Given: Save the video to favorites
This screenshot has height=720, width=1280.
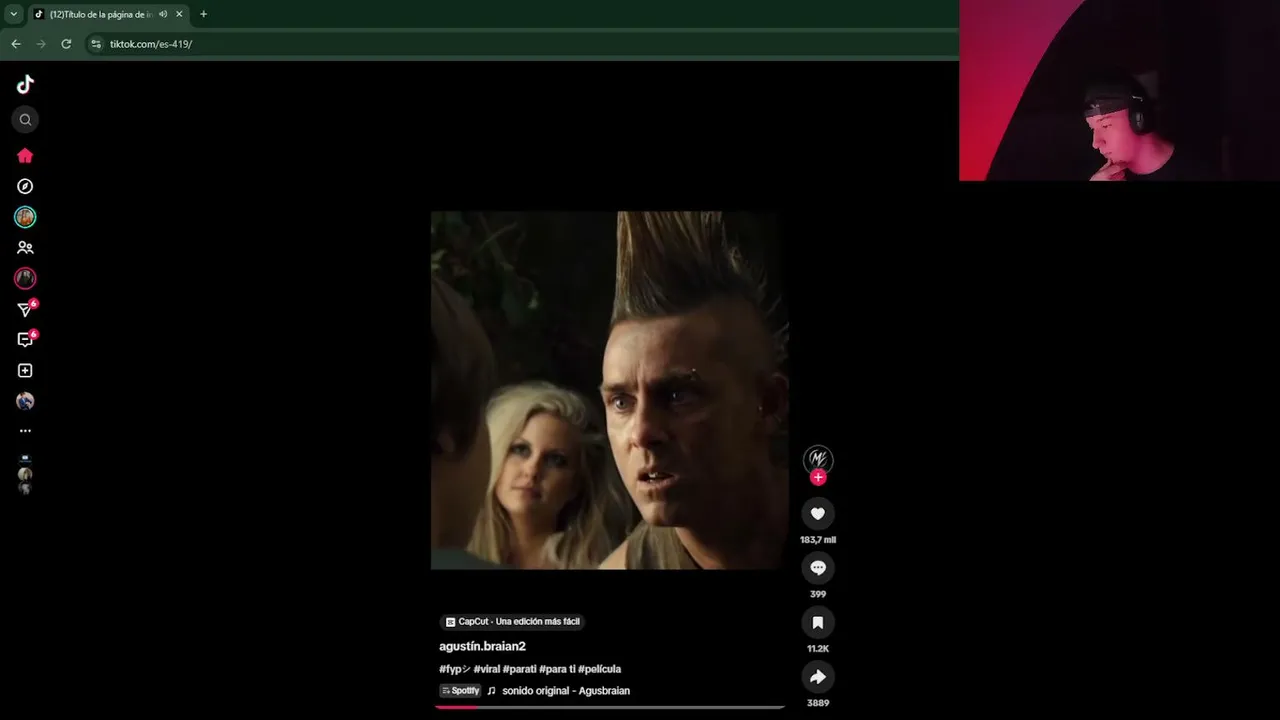Looking at the screenshot, I should coord(817,622).
